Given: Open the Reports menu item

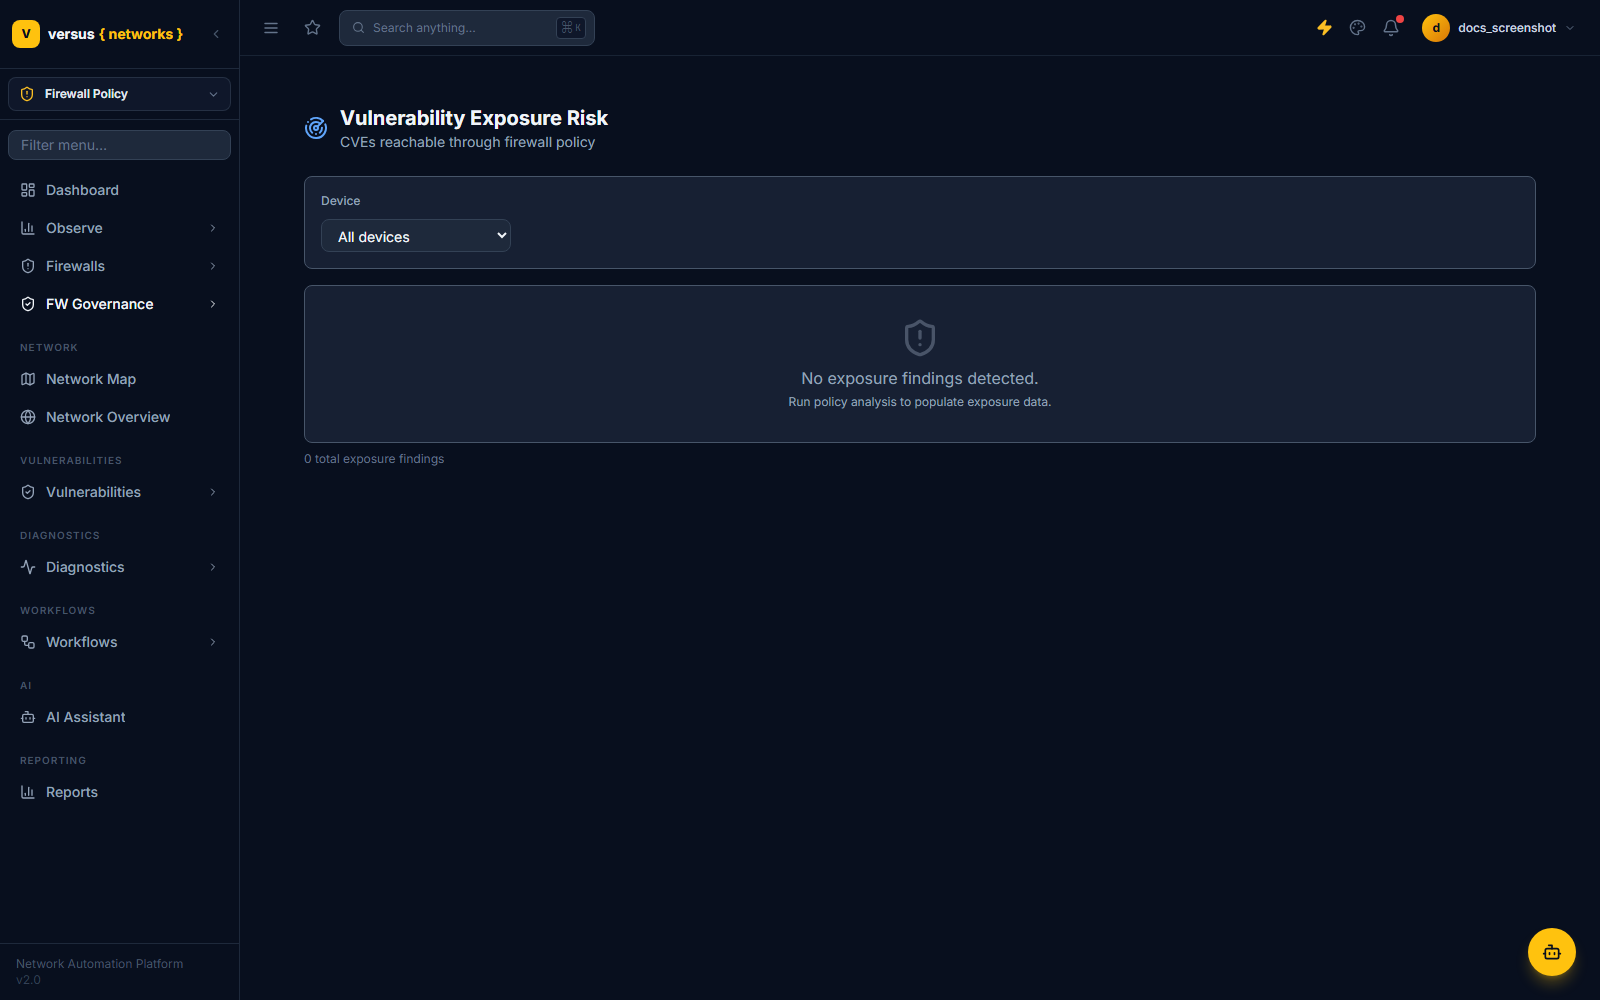Looking at the screenshot, I should tap(120, 792).
